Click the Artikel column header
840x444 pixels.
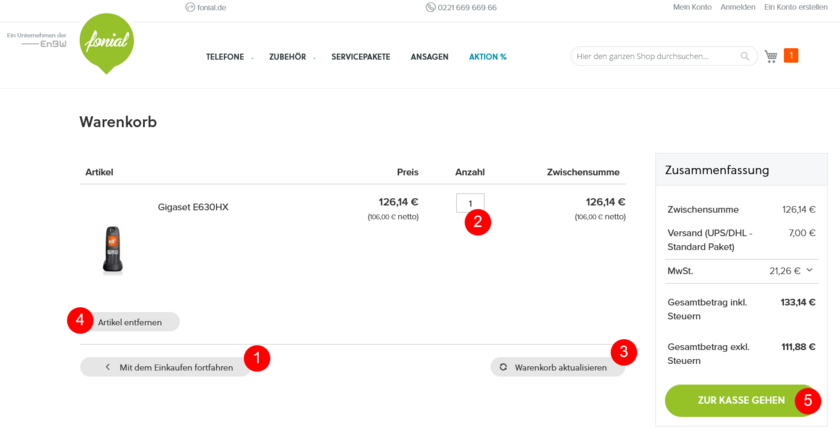coord(99,172)
